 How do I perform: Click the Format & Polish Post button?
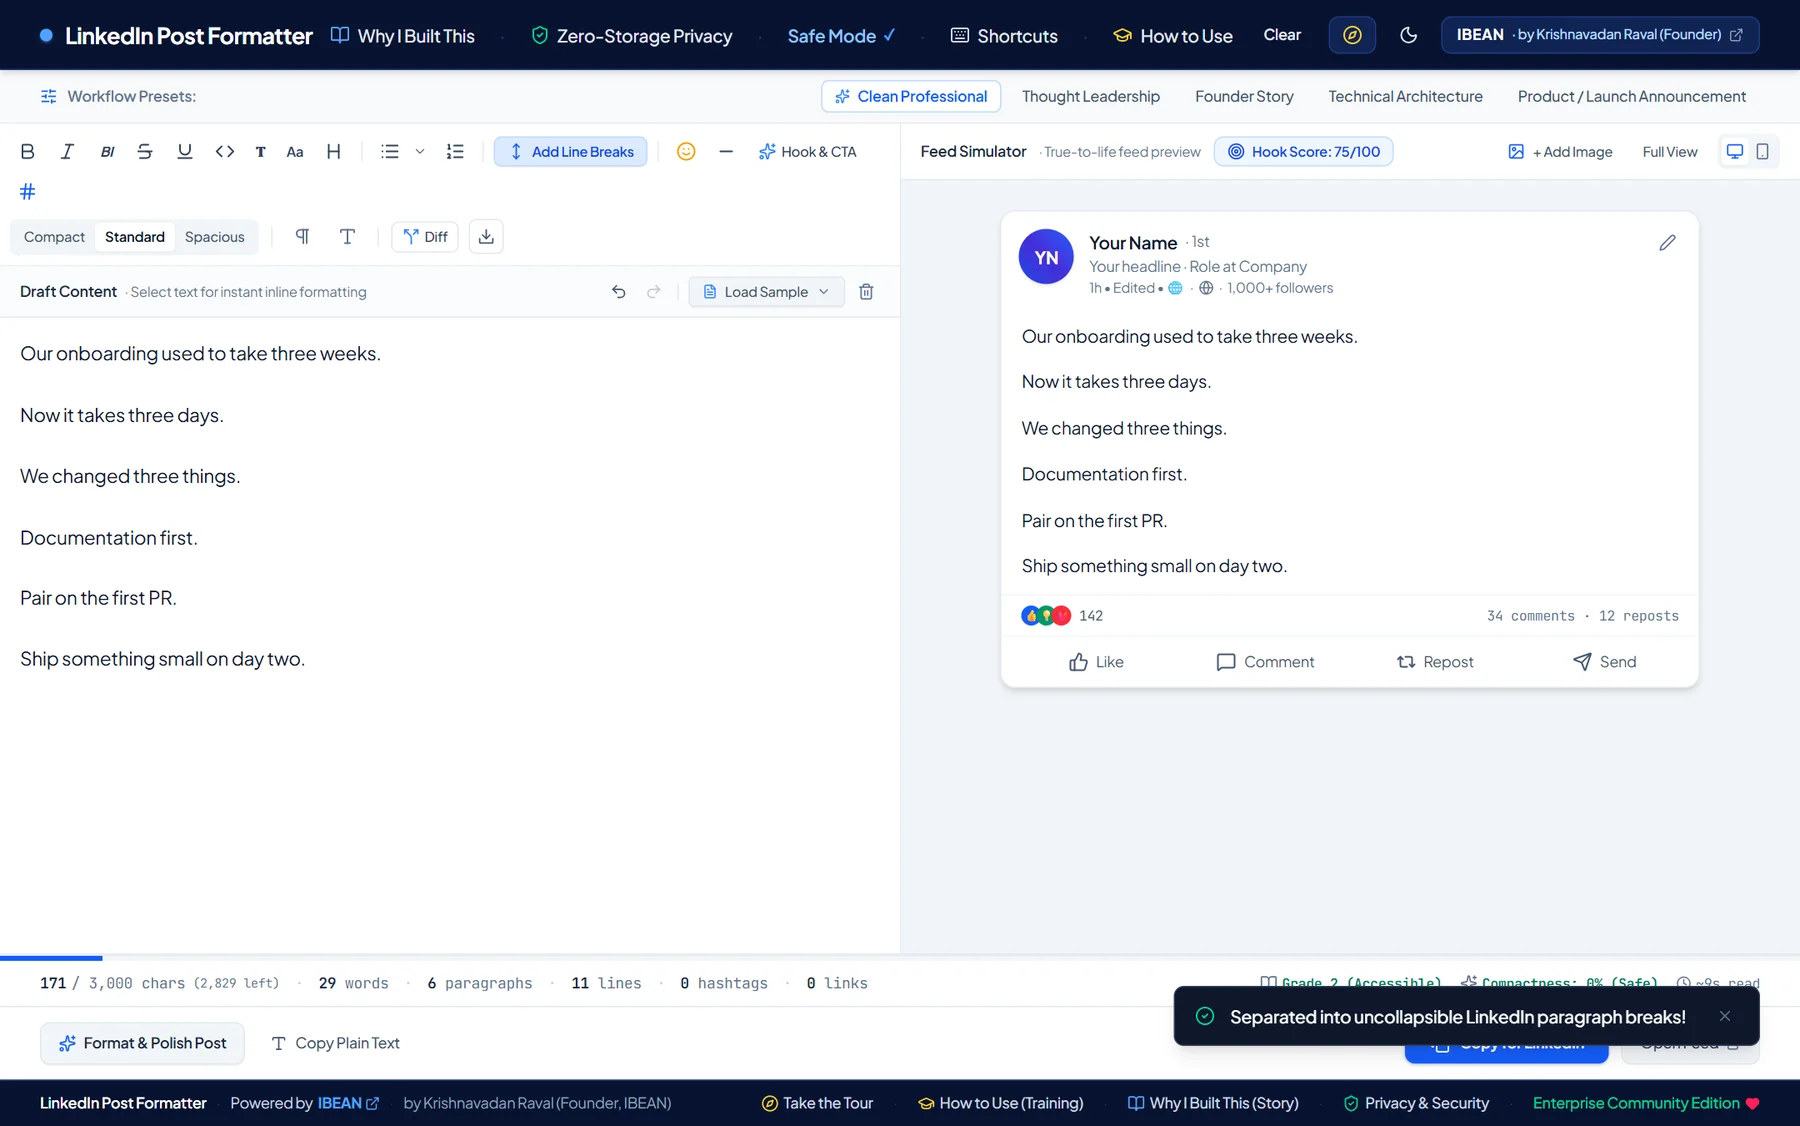pos(142,1043)
